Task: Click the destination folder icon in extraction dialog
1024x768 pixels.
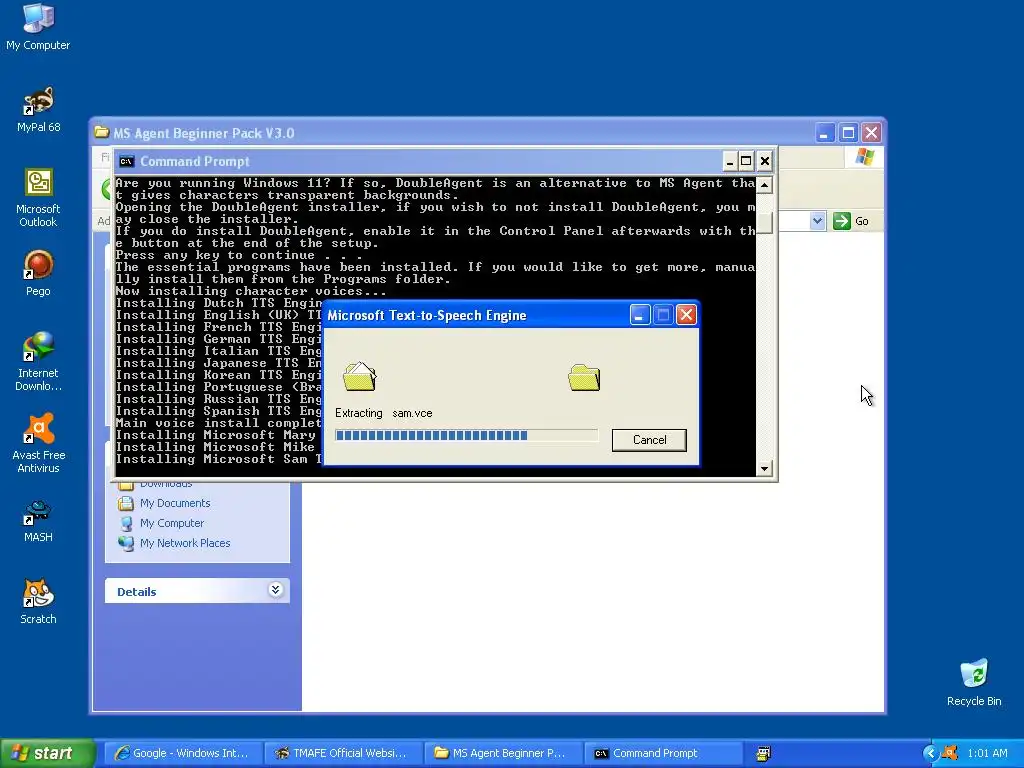Action: 584,377
